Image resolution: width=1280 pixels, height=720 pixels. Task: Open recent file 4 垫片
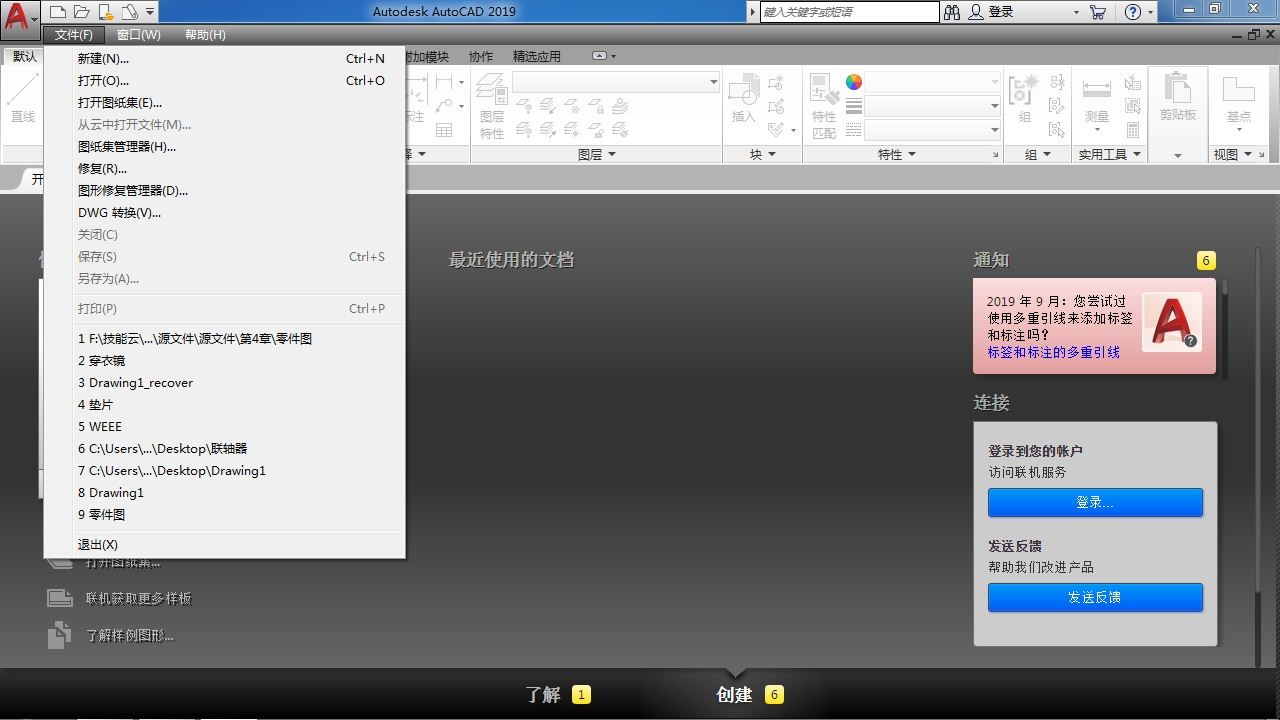224,405
